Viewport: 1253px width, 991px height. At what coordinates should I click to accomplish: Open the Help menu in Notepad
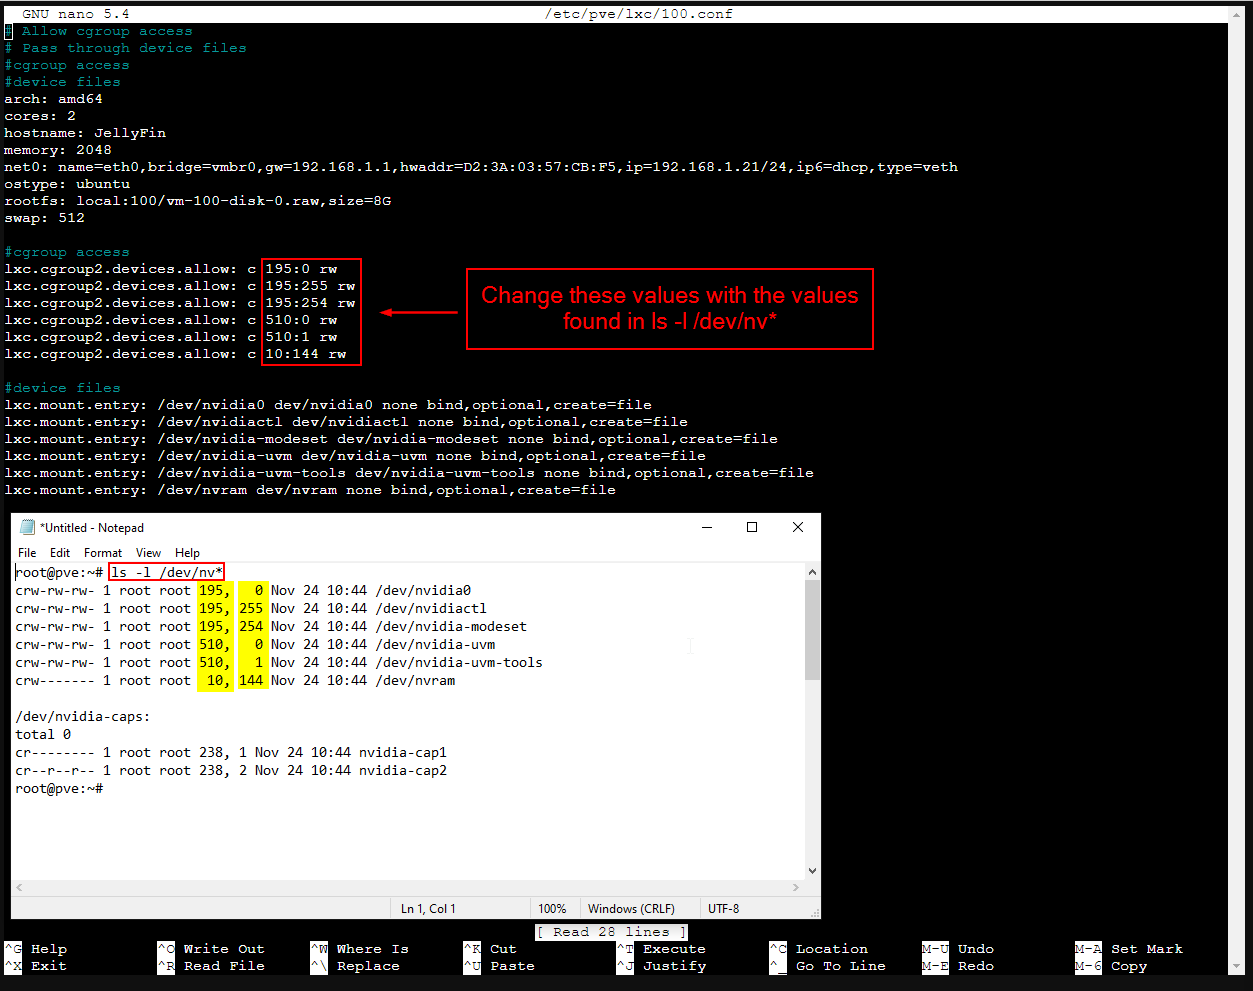[187, 553]
